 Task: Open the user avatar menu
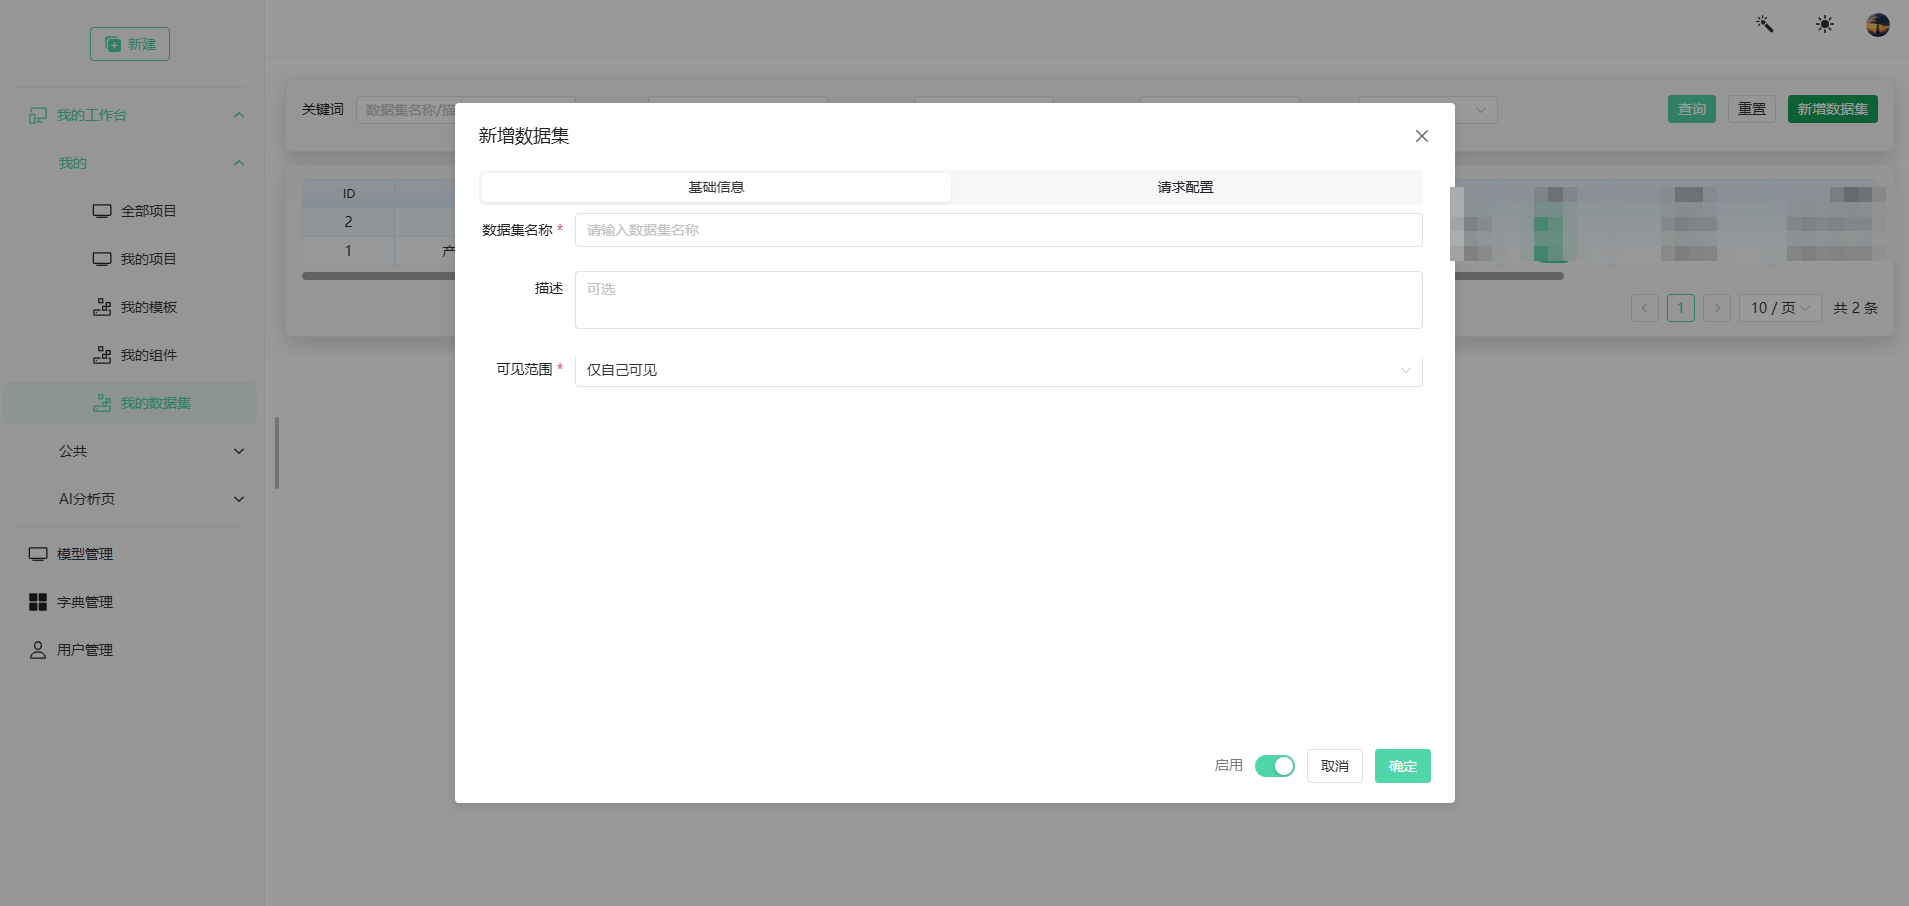click(1878, 25)
